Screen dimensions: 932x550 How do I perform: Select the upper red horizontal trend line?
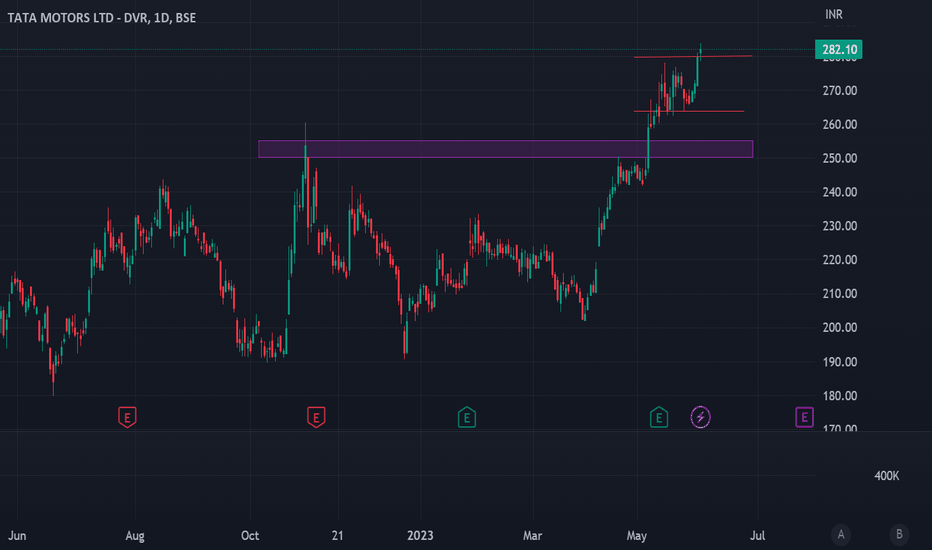[x=693, y=56]
